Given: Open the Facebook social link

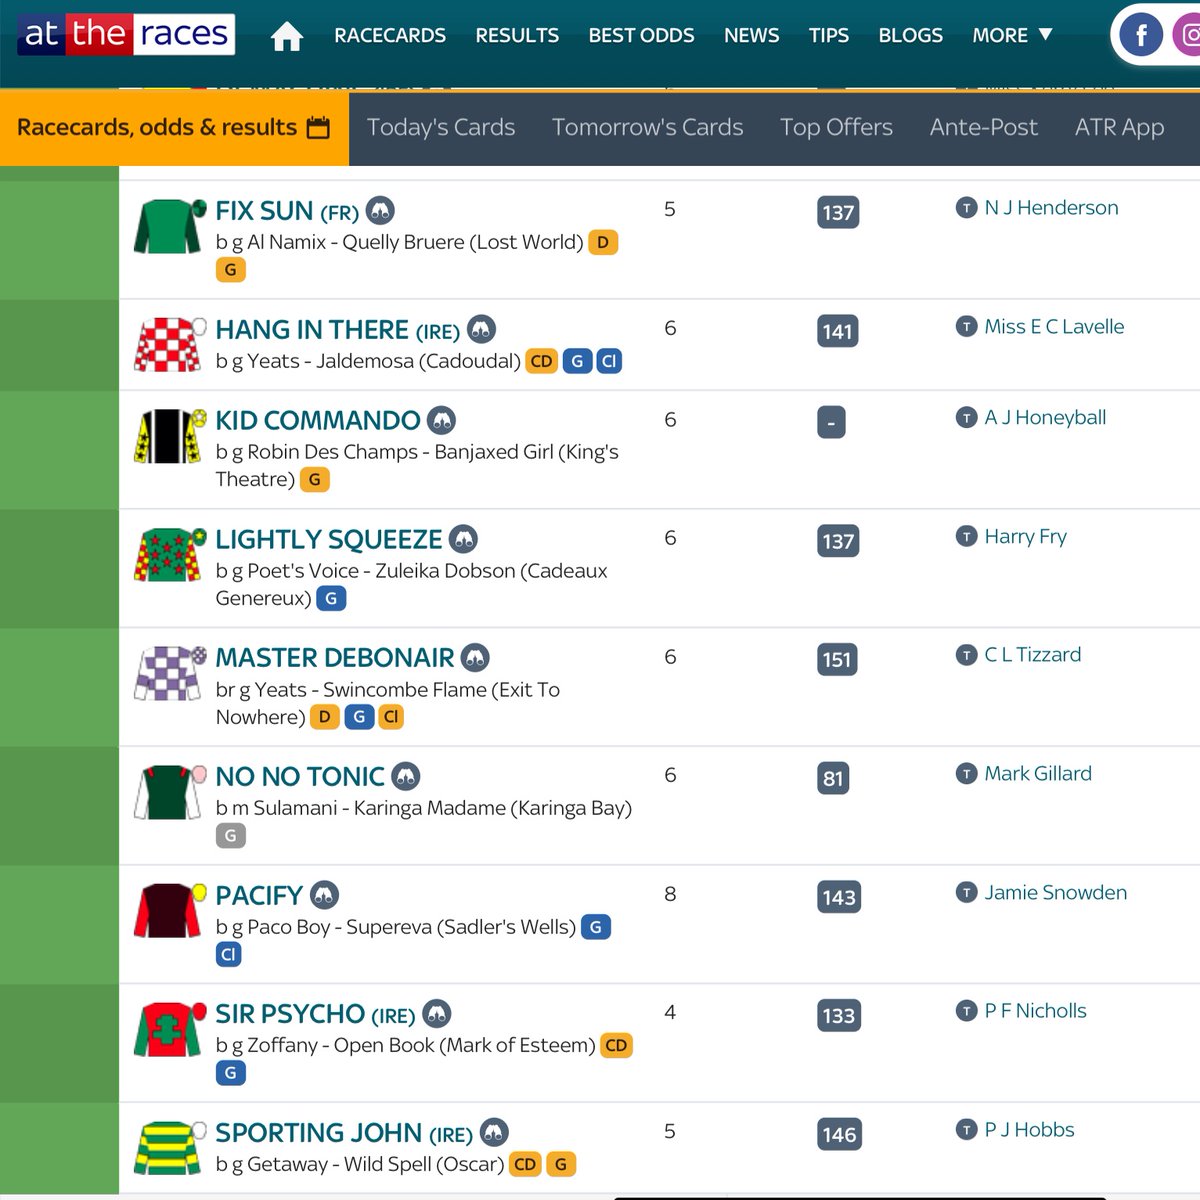Looking at the screenshot, I should [x=1141, y=37].
